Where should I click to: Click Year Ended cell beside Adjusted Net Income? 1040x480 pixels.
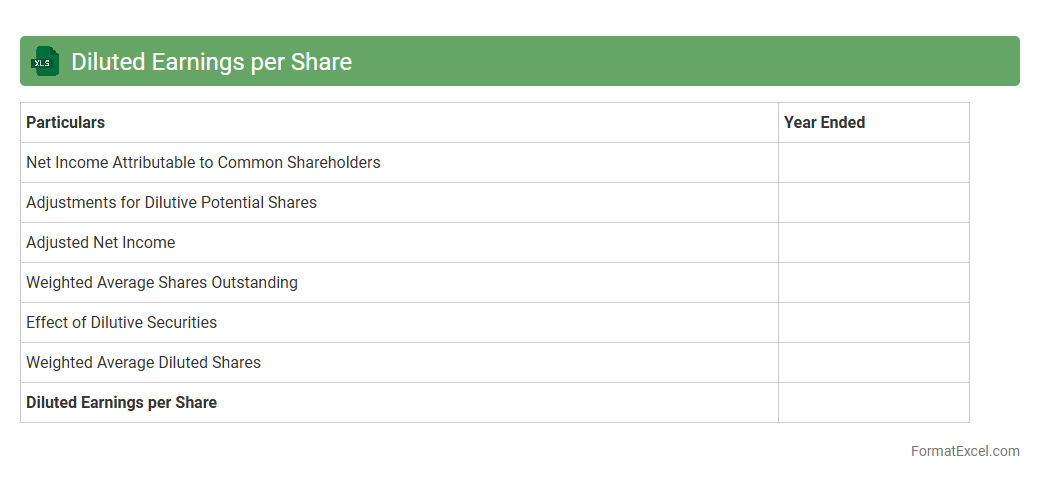point(873,243)
